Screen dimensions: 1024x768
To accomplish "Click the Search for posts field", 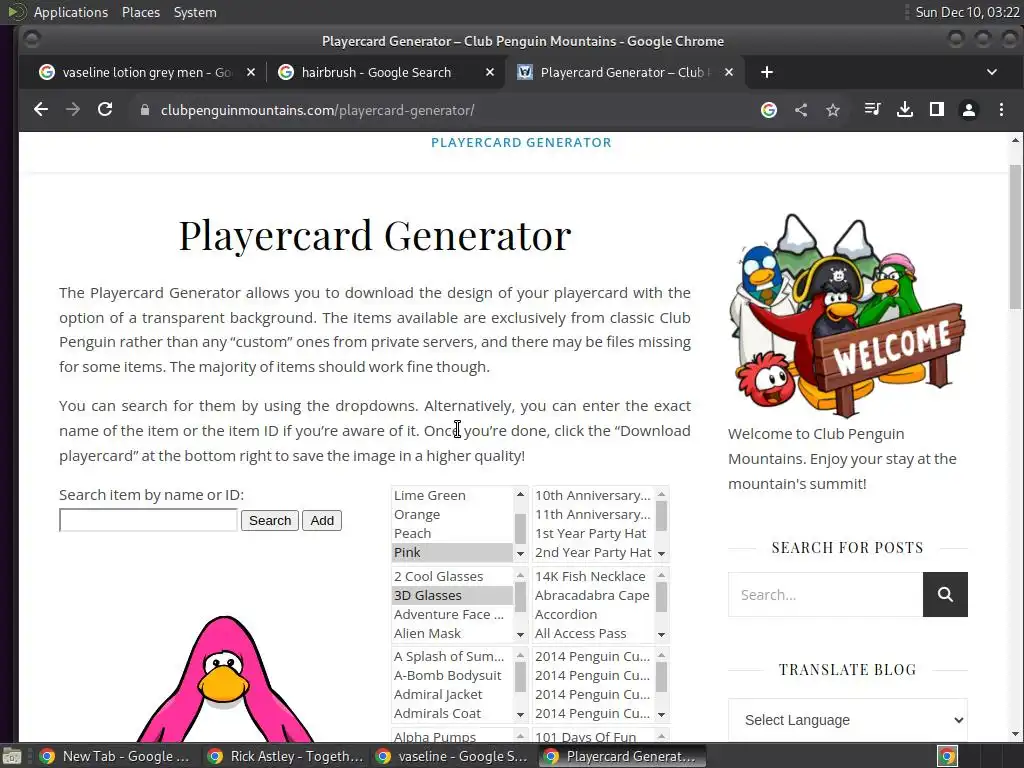I will pos(825,594).
